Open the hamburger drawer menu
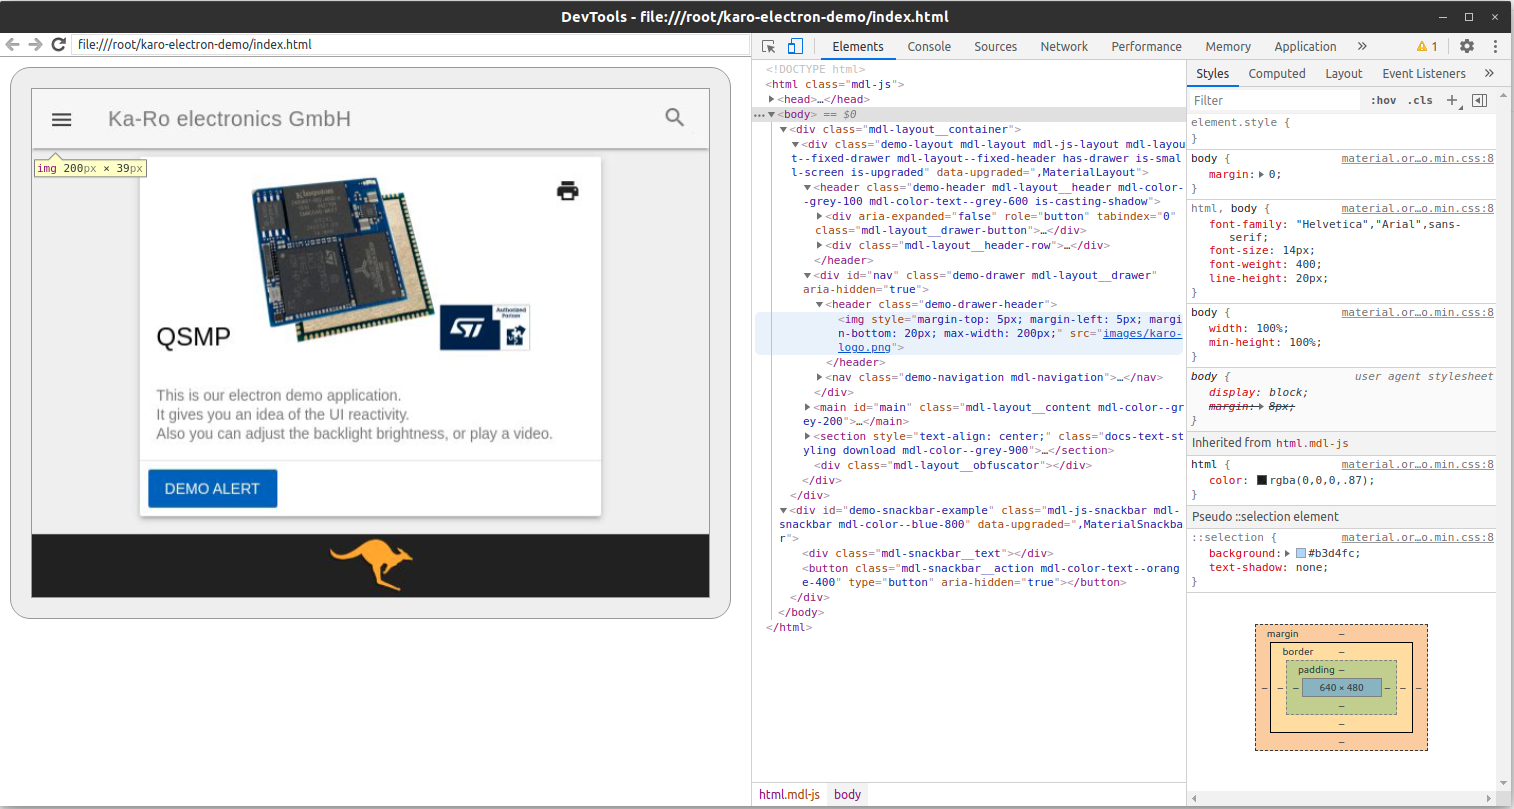The height and width of the screenshot is (809, 1514). click(61, 119)
